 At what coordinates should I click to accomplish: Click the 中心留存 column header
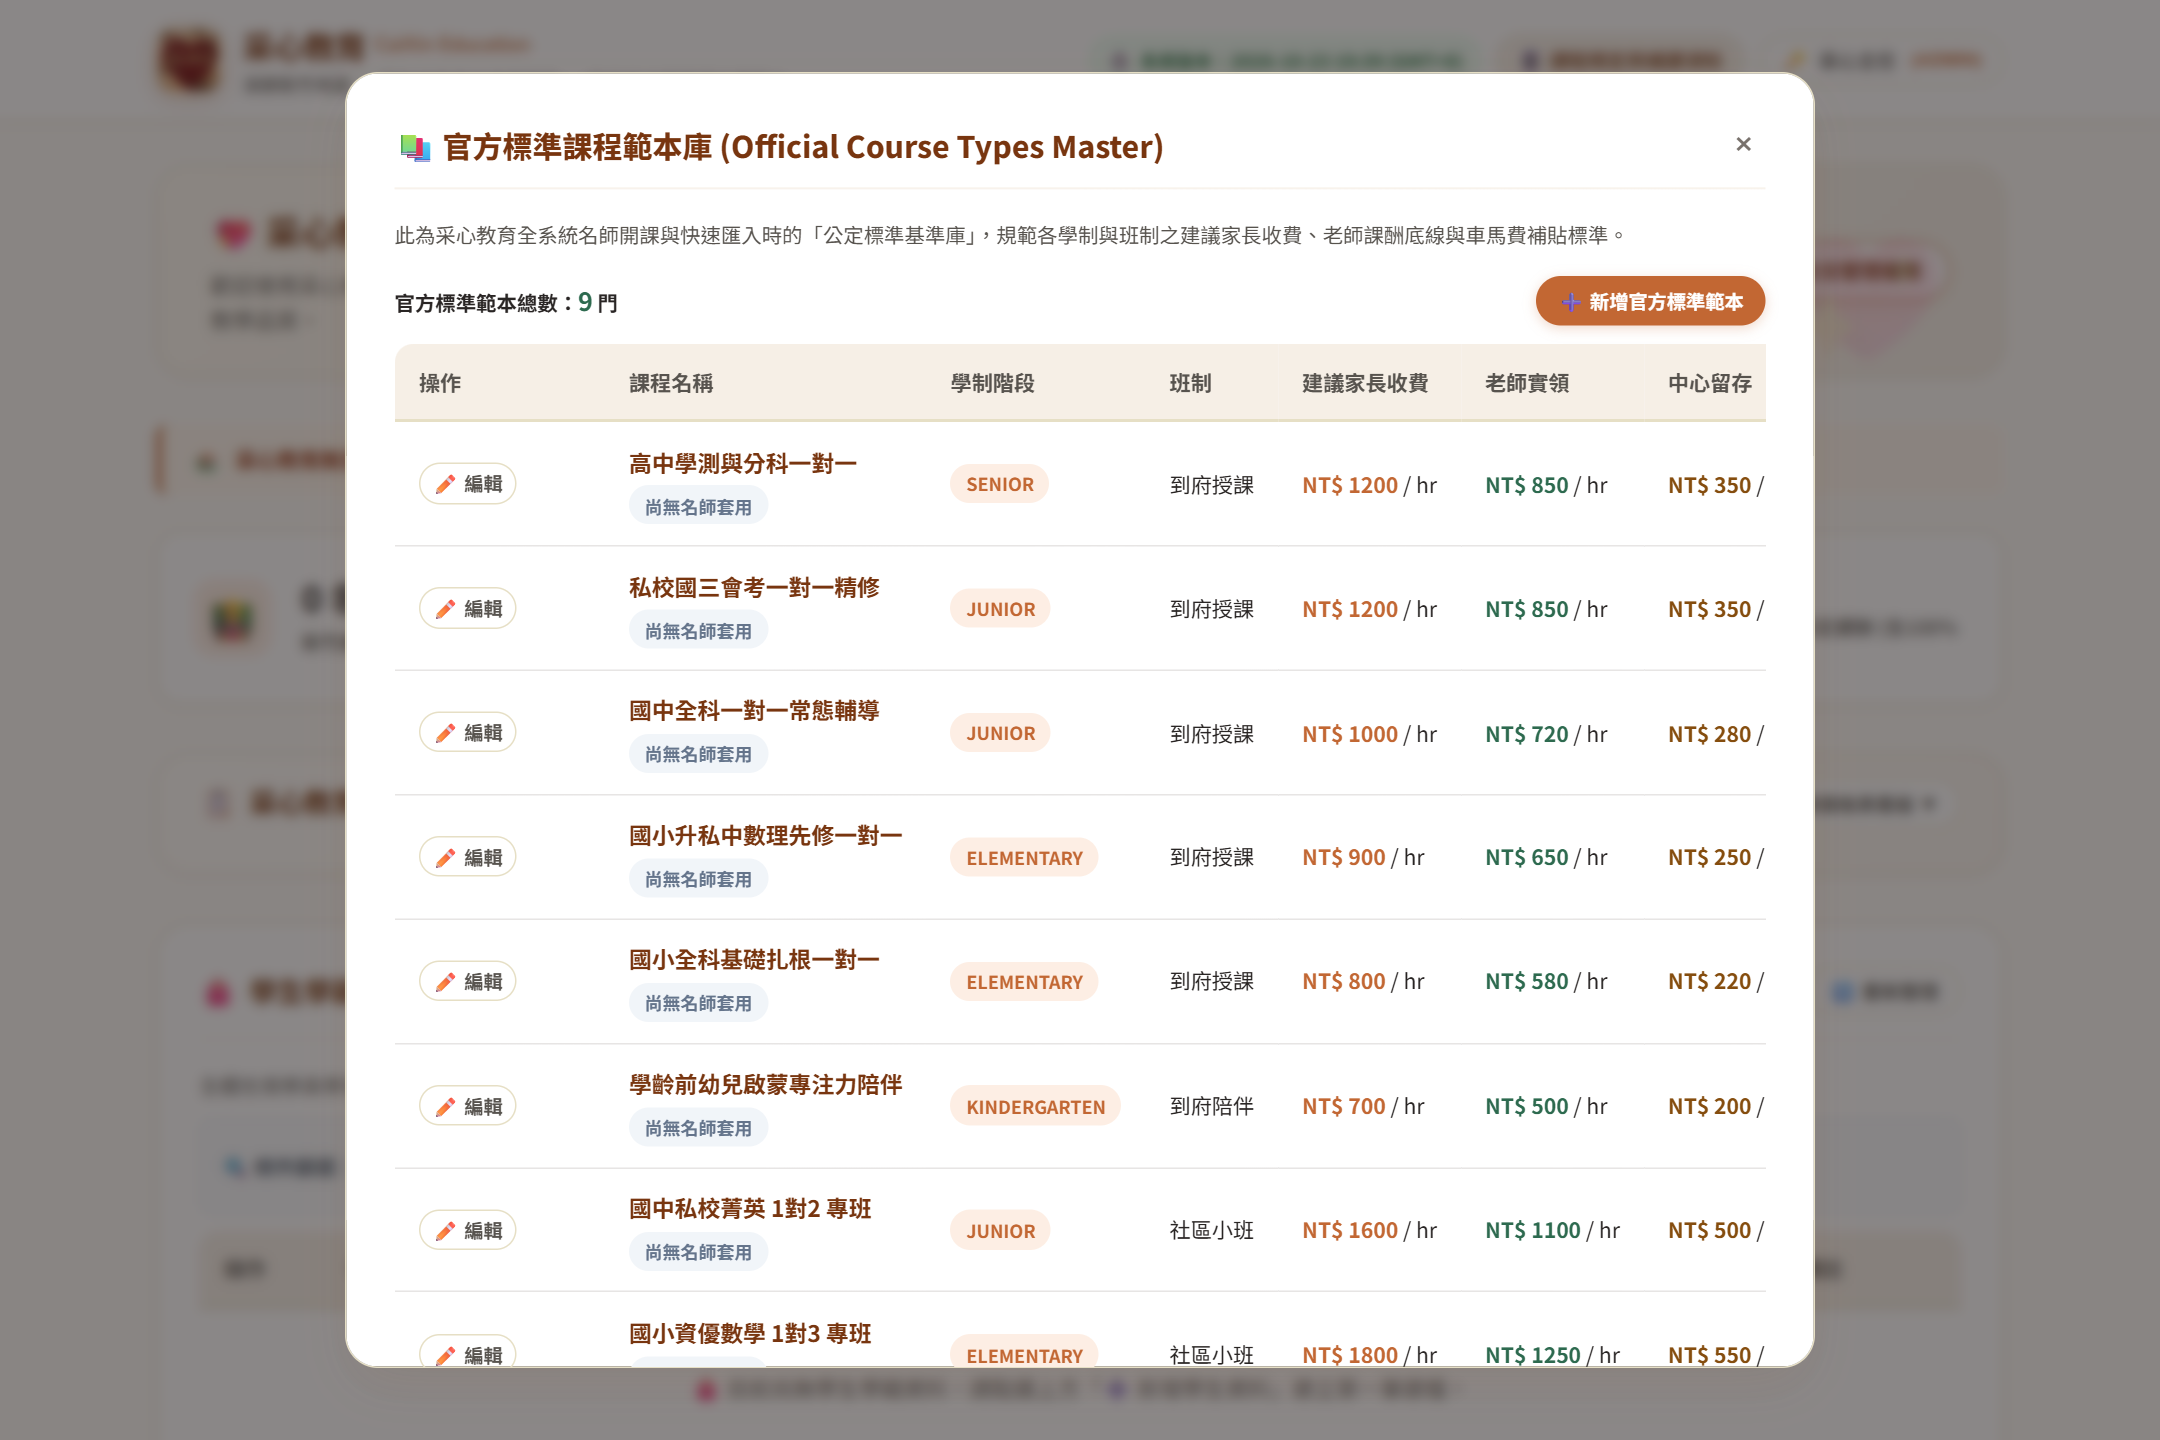(x=1710, y=383)
